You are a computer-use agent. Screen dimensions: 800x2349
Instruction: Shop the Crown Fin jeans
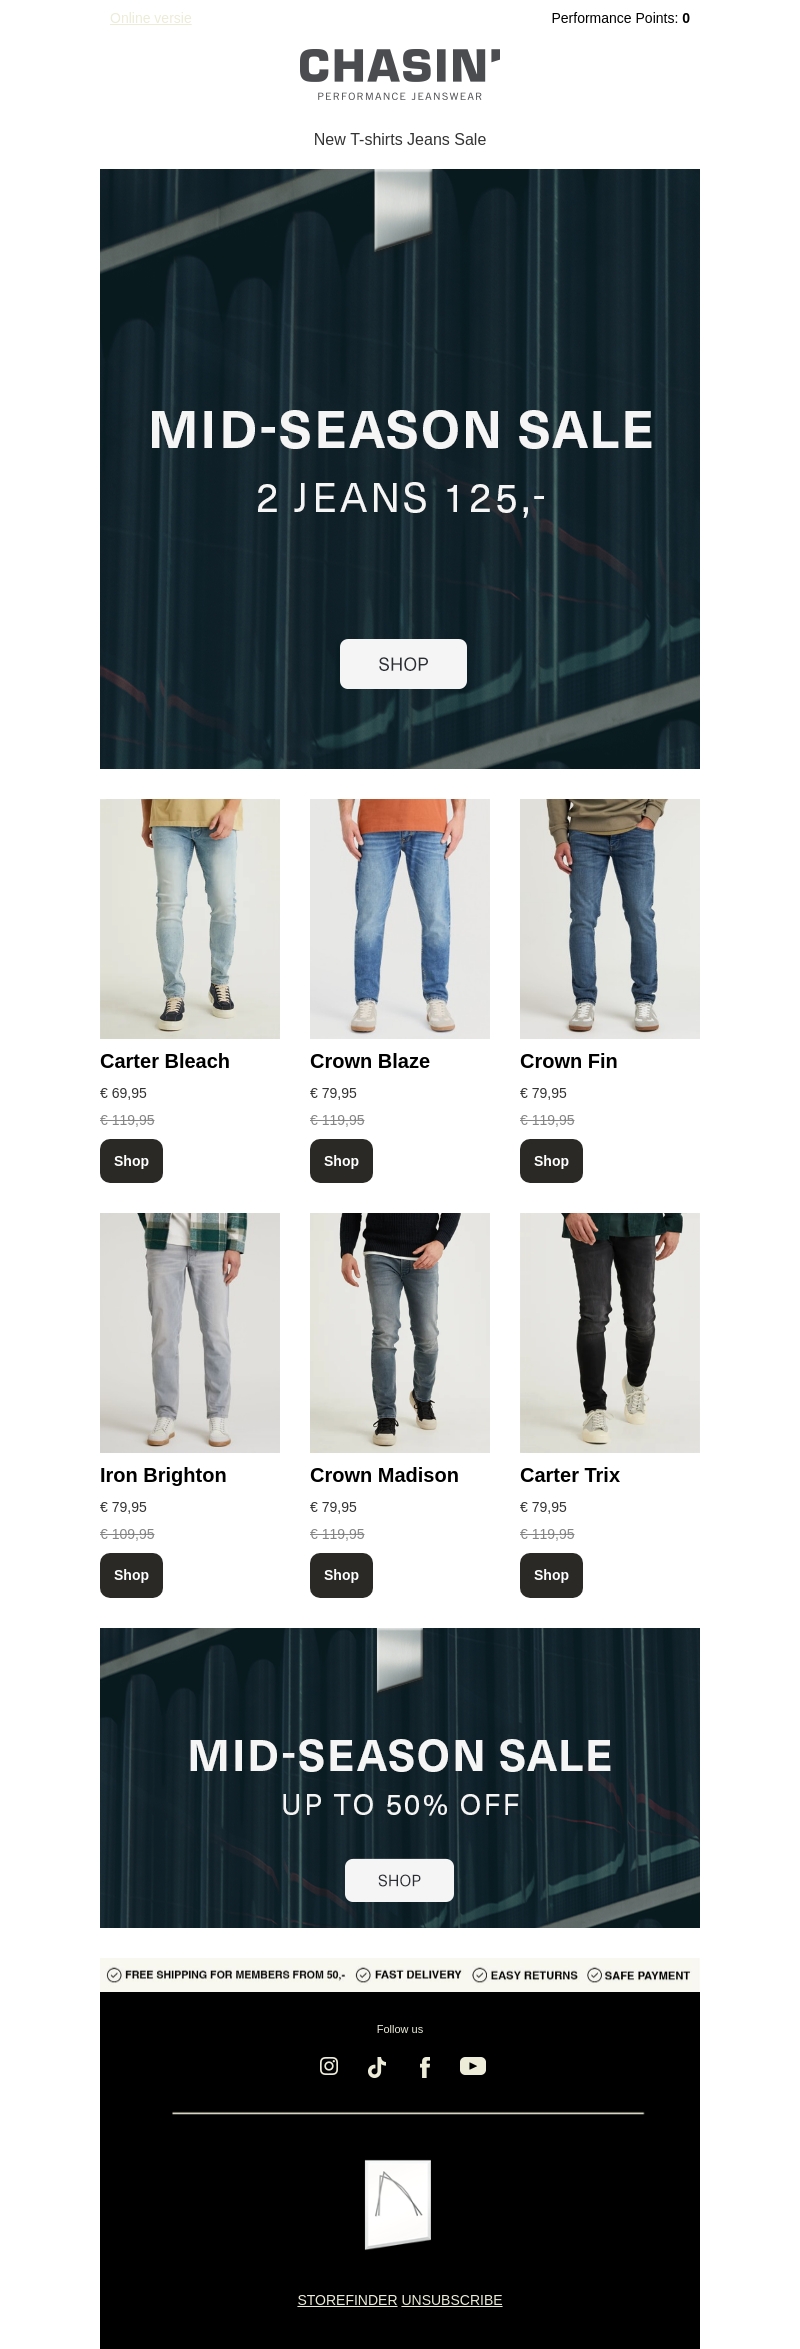point(551,1161)
